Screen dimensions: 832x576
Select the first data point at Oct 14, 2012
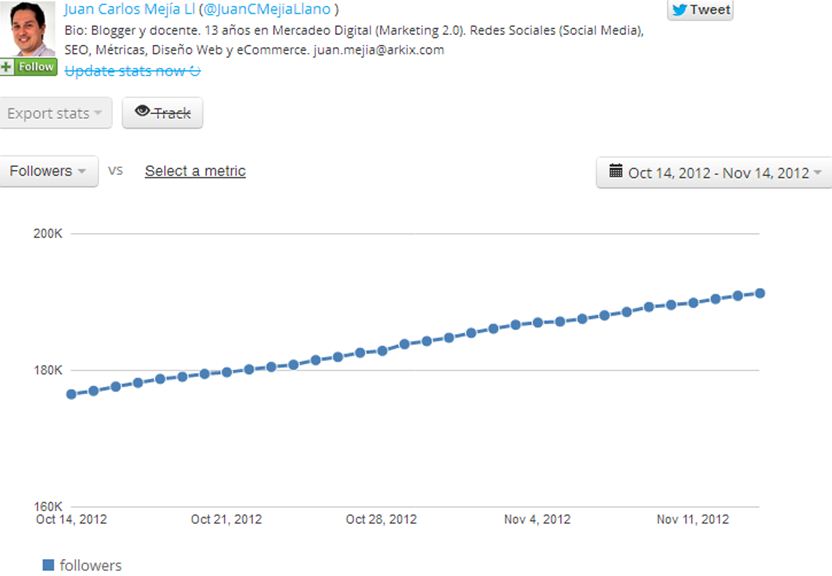click(x=71, y=394)
